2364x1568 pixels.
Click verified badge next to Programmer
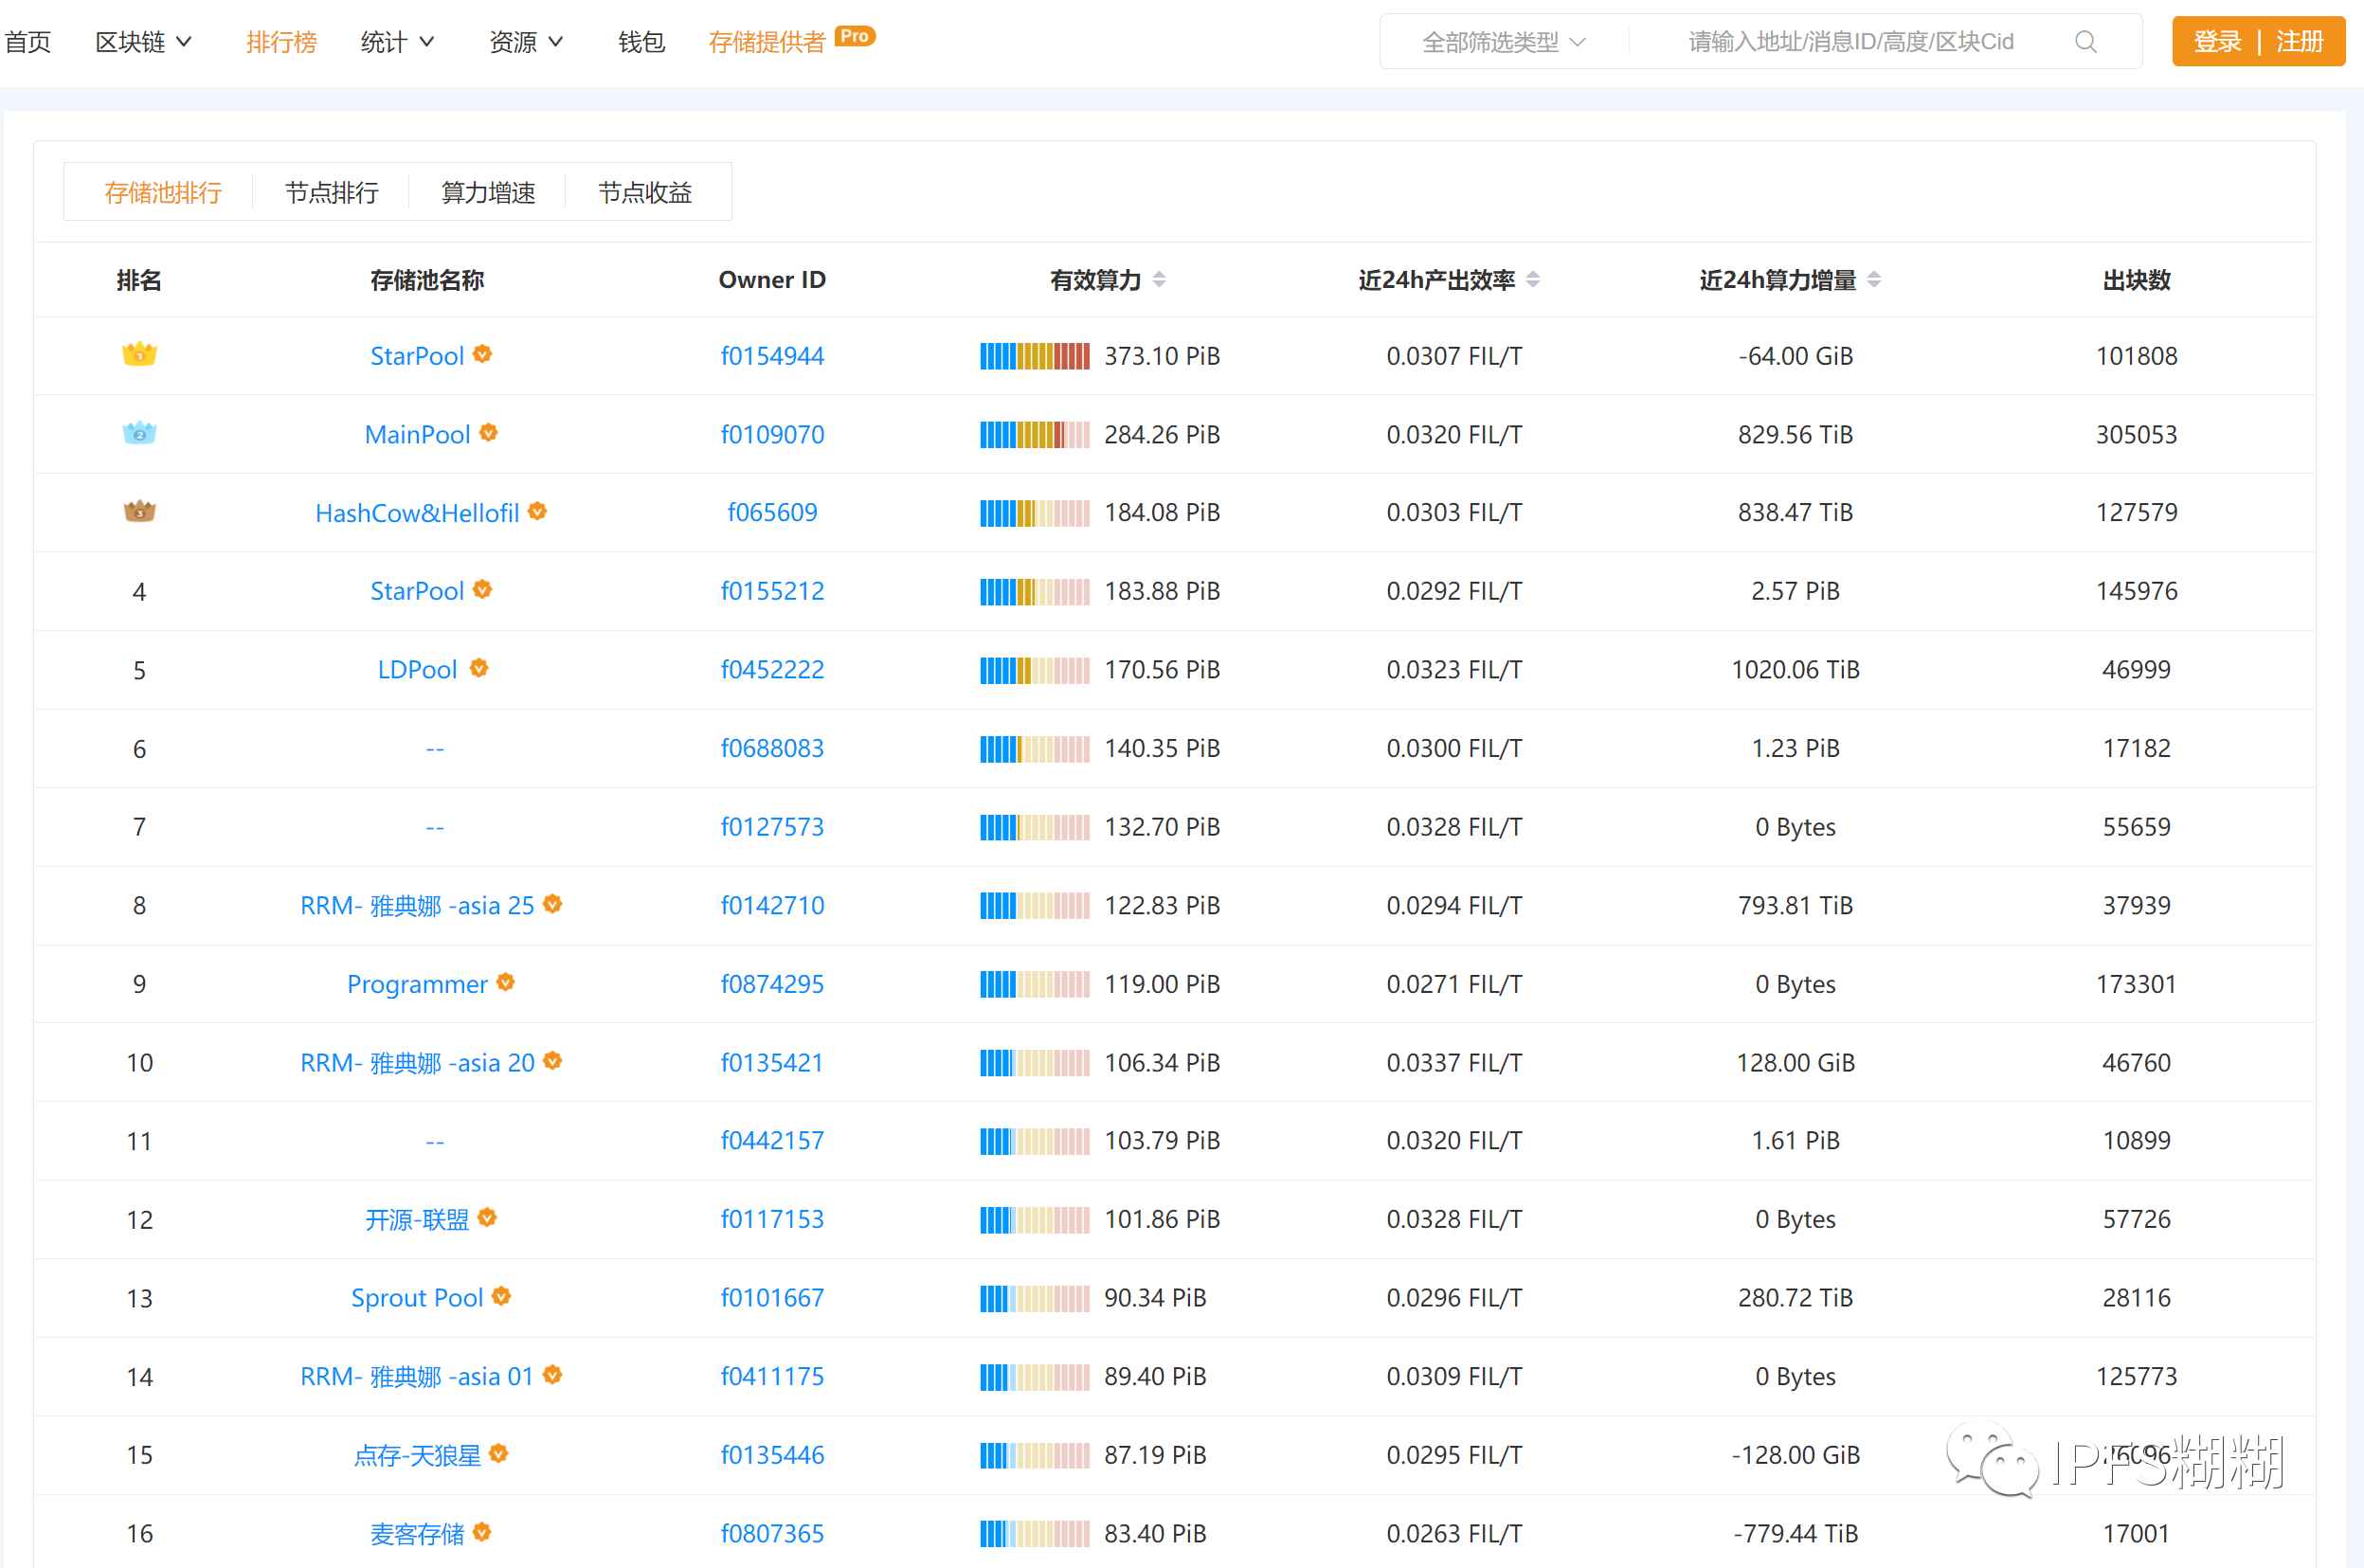click(x=506, y=982)
